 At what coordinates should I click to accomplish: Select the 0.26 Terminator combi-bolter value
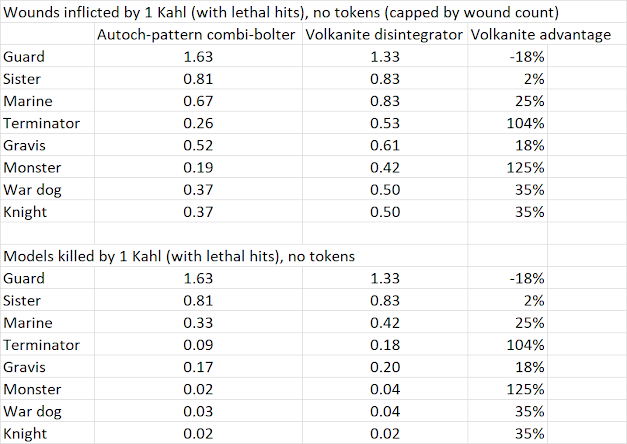198,123
